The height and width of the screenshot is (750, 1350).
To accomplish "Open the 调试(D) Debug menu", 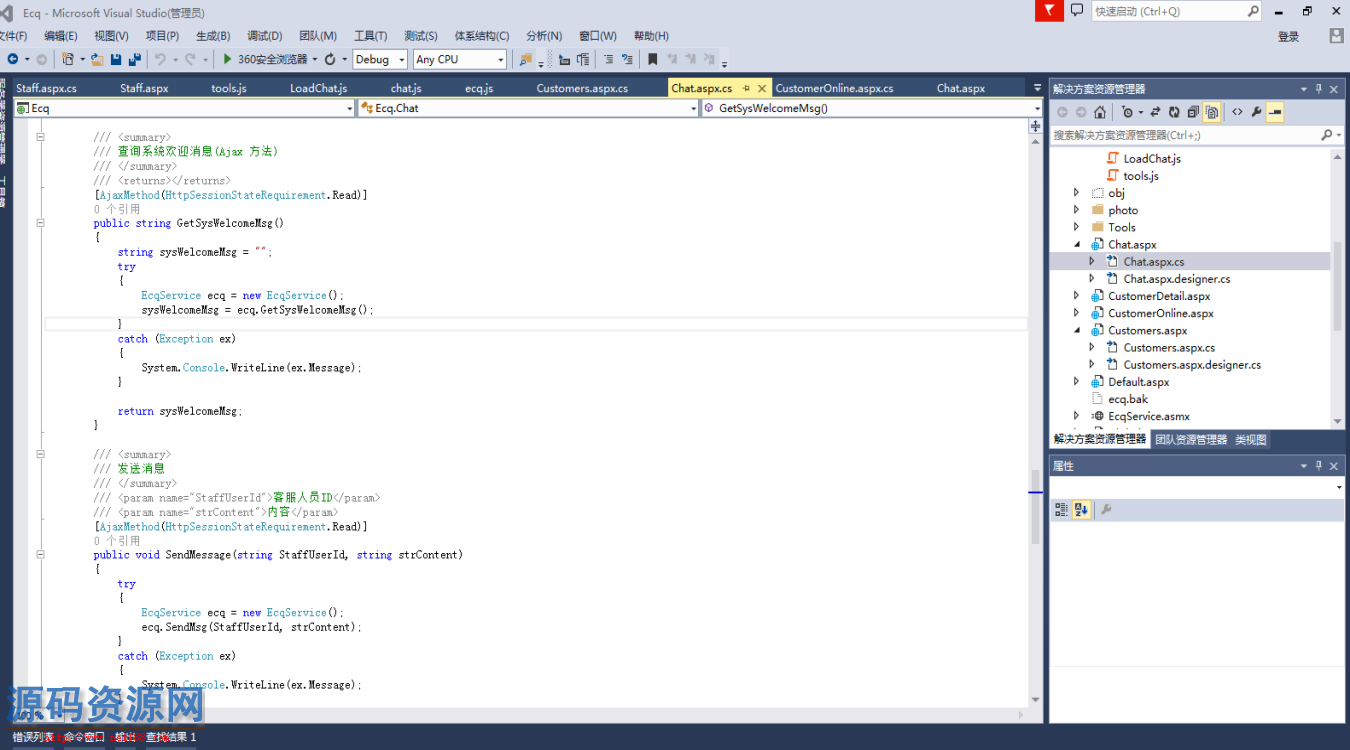I will 264,36.
